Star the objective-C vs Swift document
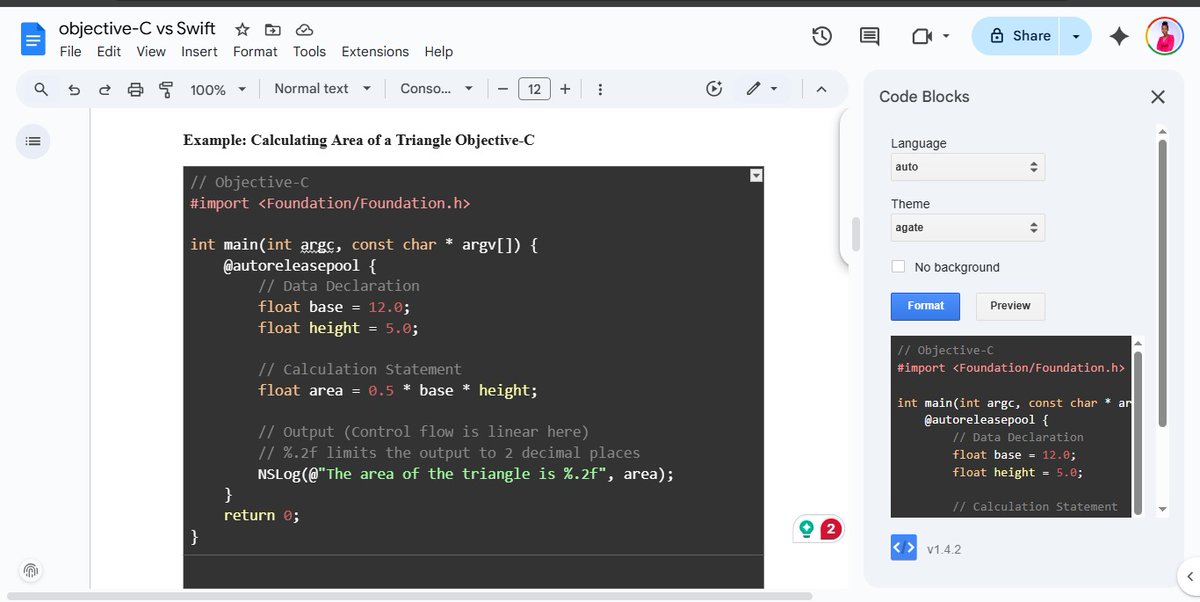The width and height of the screenshot is (1200, 602). [242, 30]
